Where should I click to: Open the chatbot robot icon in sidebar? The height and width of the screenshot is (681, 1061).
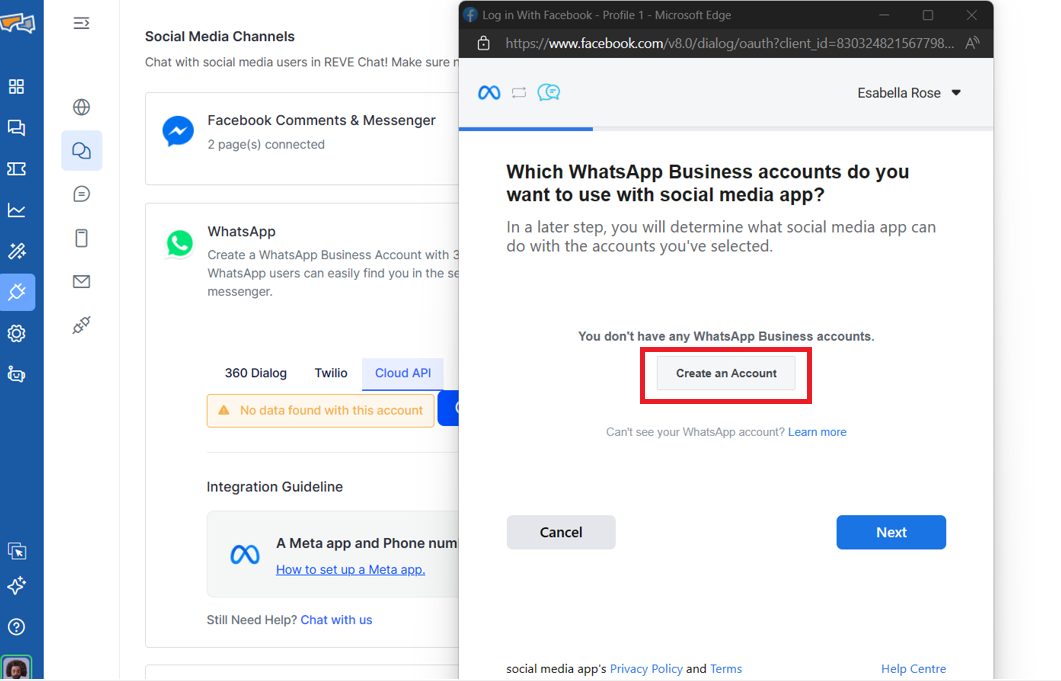[16, 374]
